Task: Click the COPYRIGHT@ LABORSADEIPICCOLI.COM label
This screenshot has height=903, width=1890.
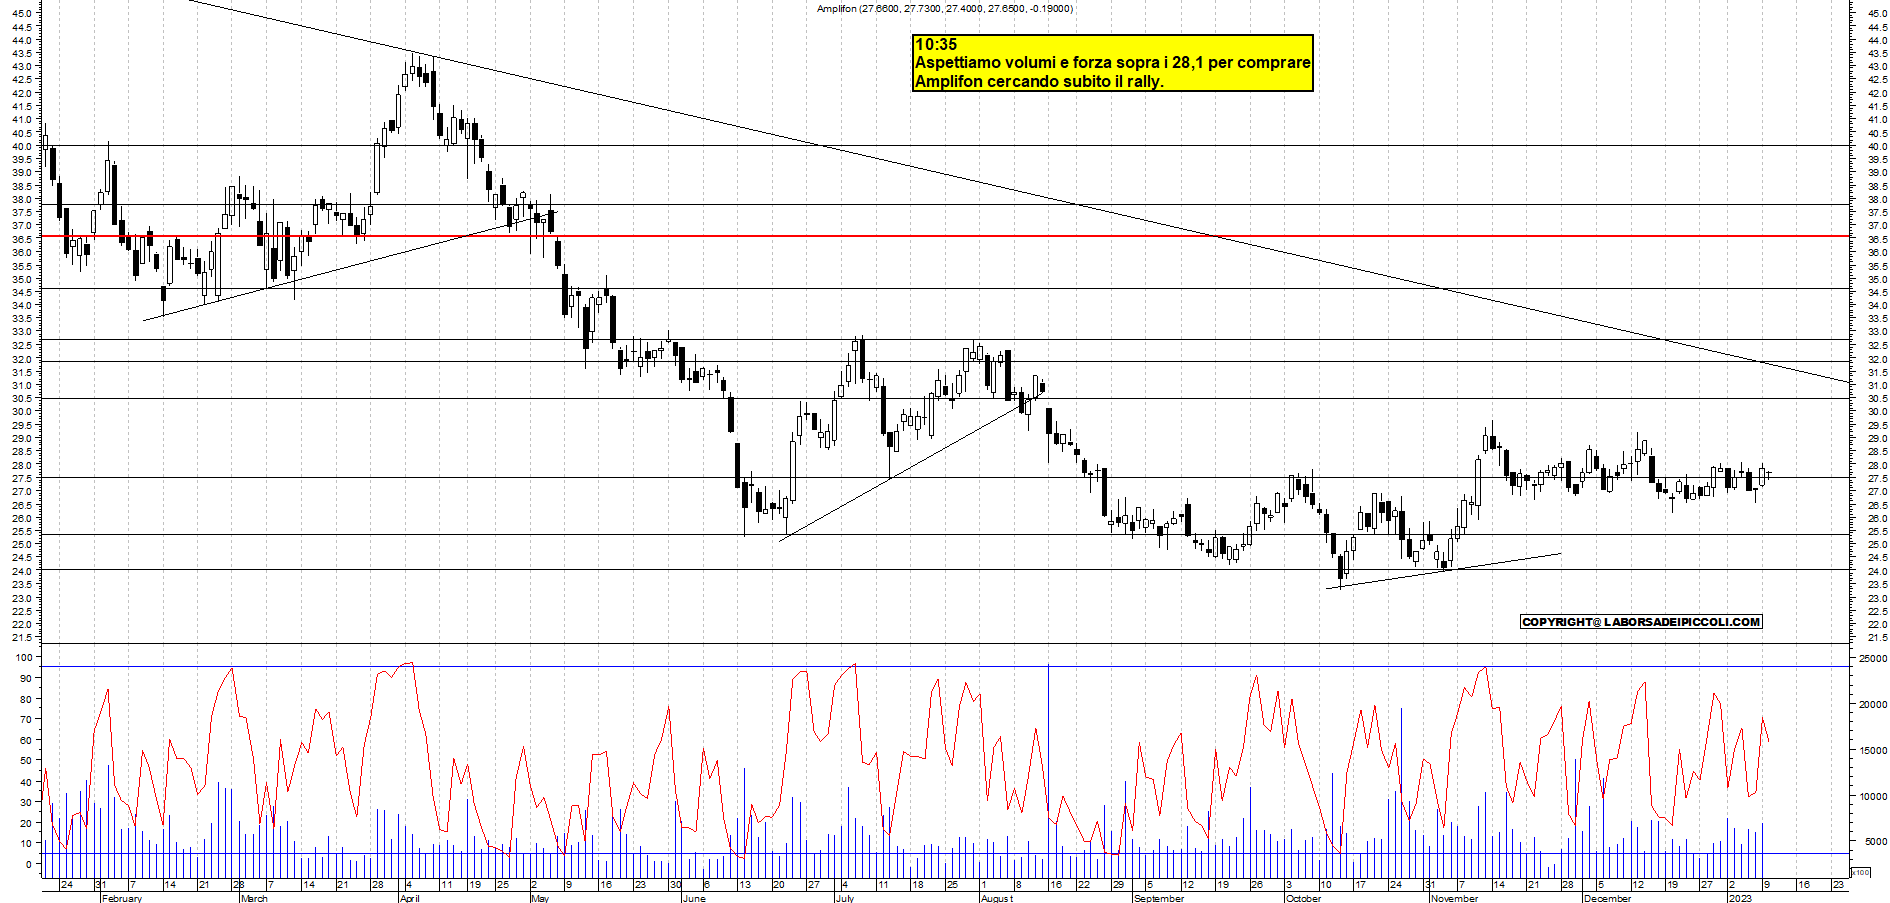Action: [1640, 622]
